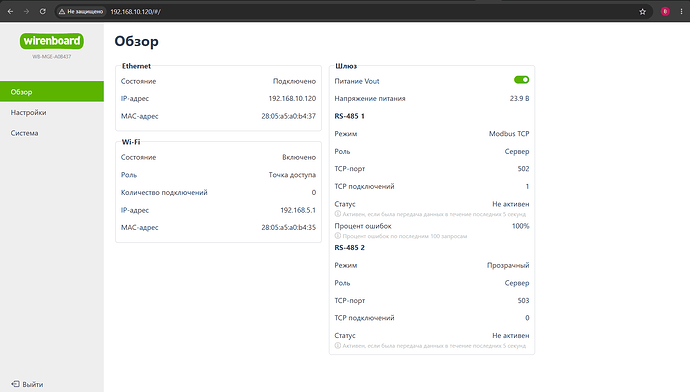Click mode value 'Modbus TCP'

point(509,134)
